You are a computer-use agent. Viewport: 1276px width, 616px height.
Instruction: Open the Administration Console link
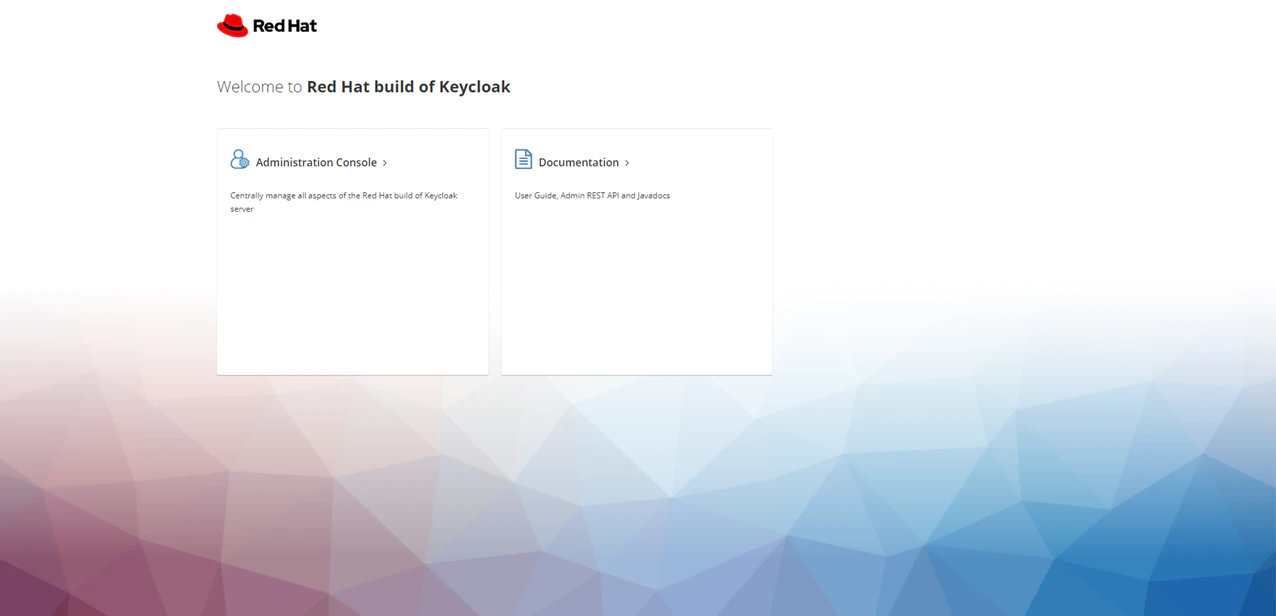[x=316, y=162]
